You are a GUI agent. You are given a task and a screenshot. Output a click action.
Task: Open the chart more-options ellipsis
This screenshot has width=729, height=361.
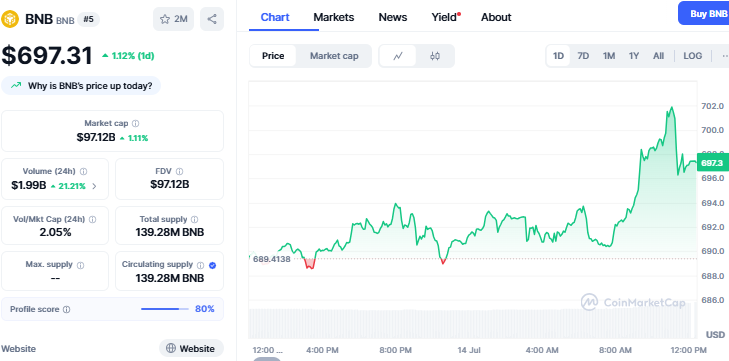(724, 56)
